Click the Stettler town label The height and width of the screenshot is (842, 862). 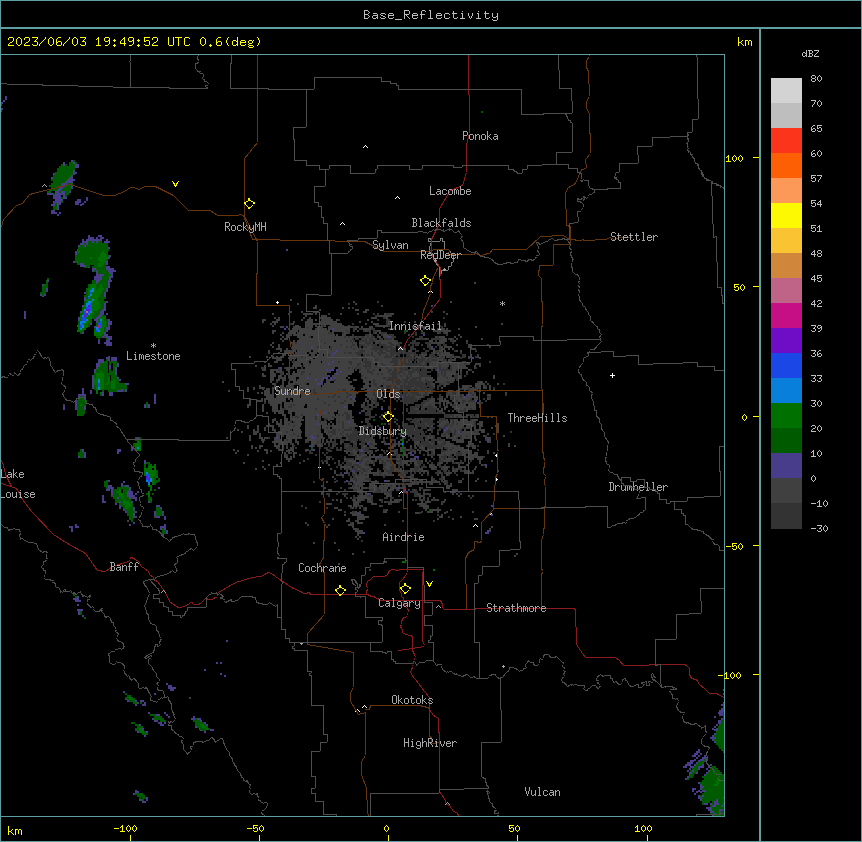(x=634, y=237)
